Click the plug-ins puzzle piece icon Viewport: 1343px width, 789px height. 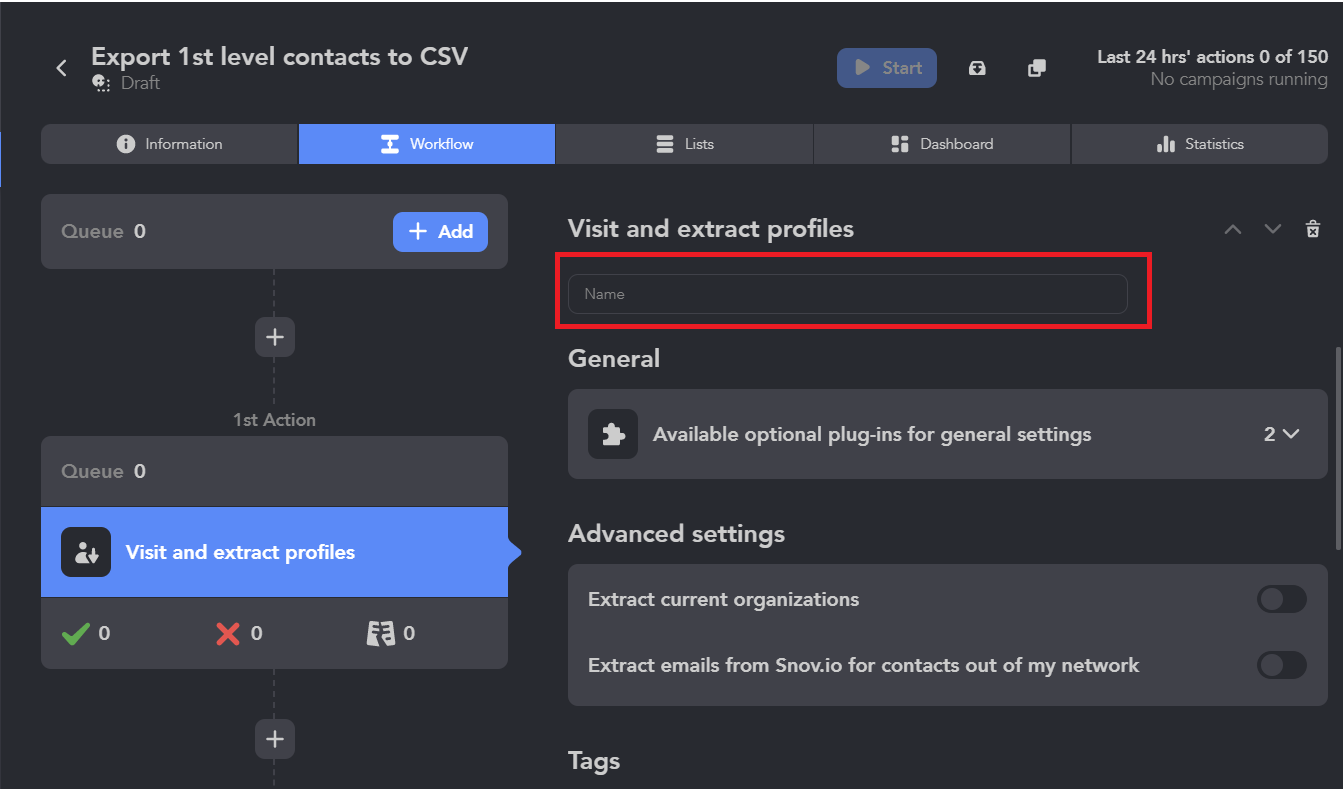612,434
